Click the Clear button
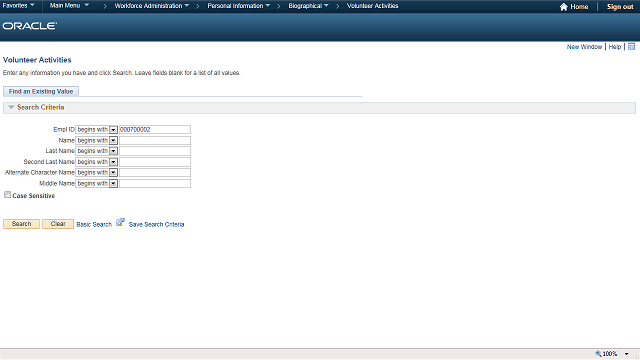 tap(58, 224)
